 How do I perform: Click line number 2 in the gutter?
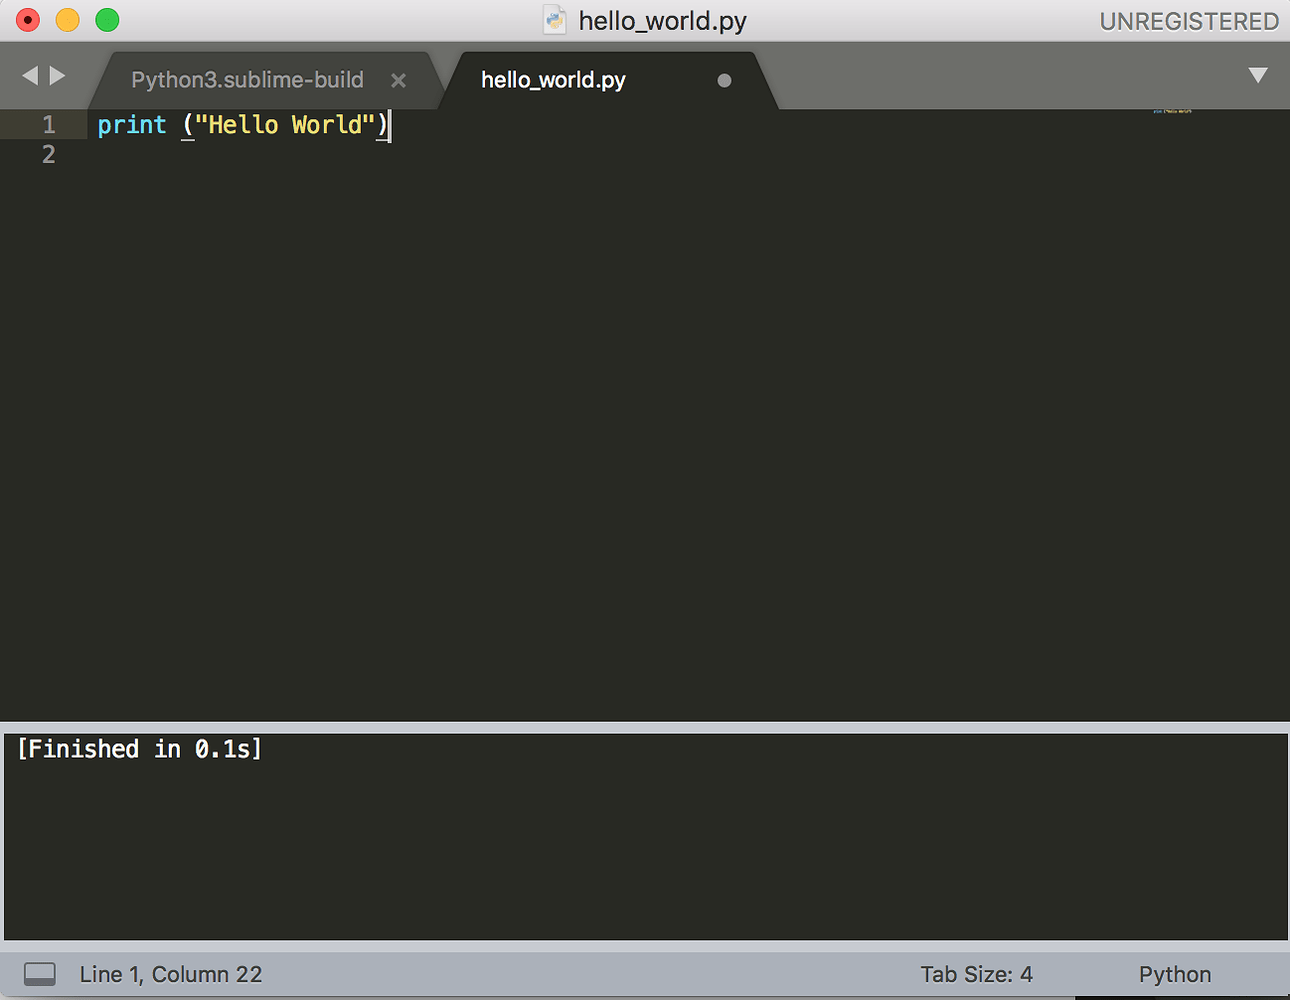pyautogui.click(x=48, y=154)
